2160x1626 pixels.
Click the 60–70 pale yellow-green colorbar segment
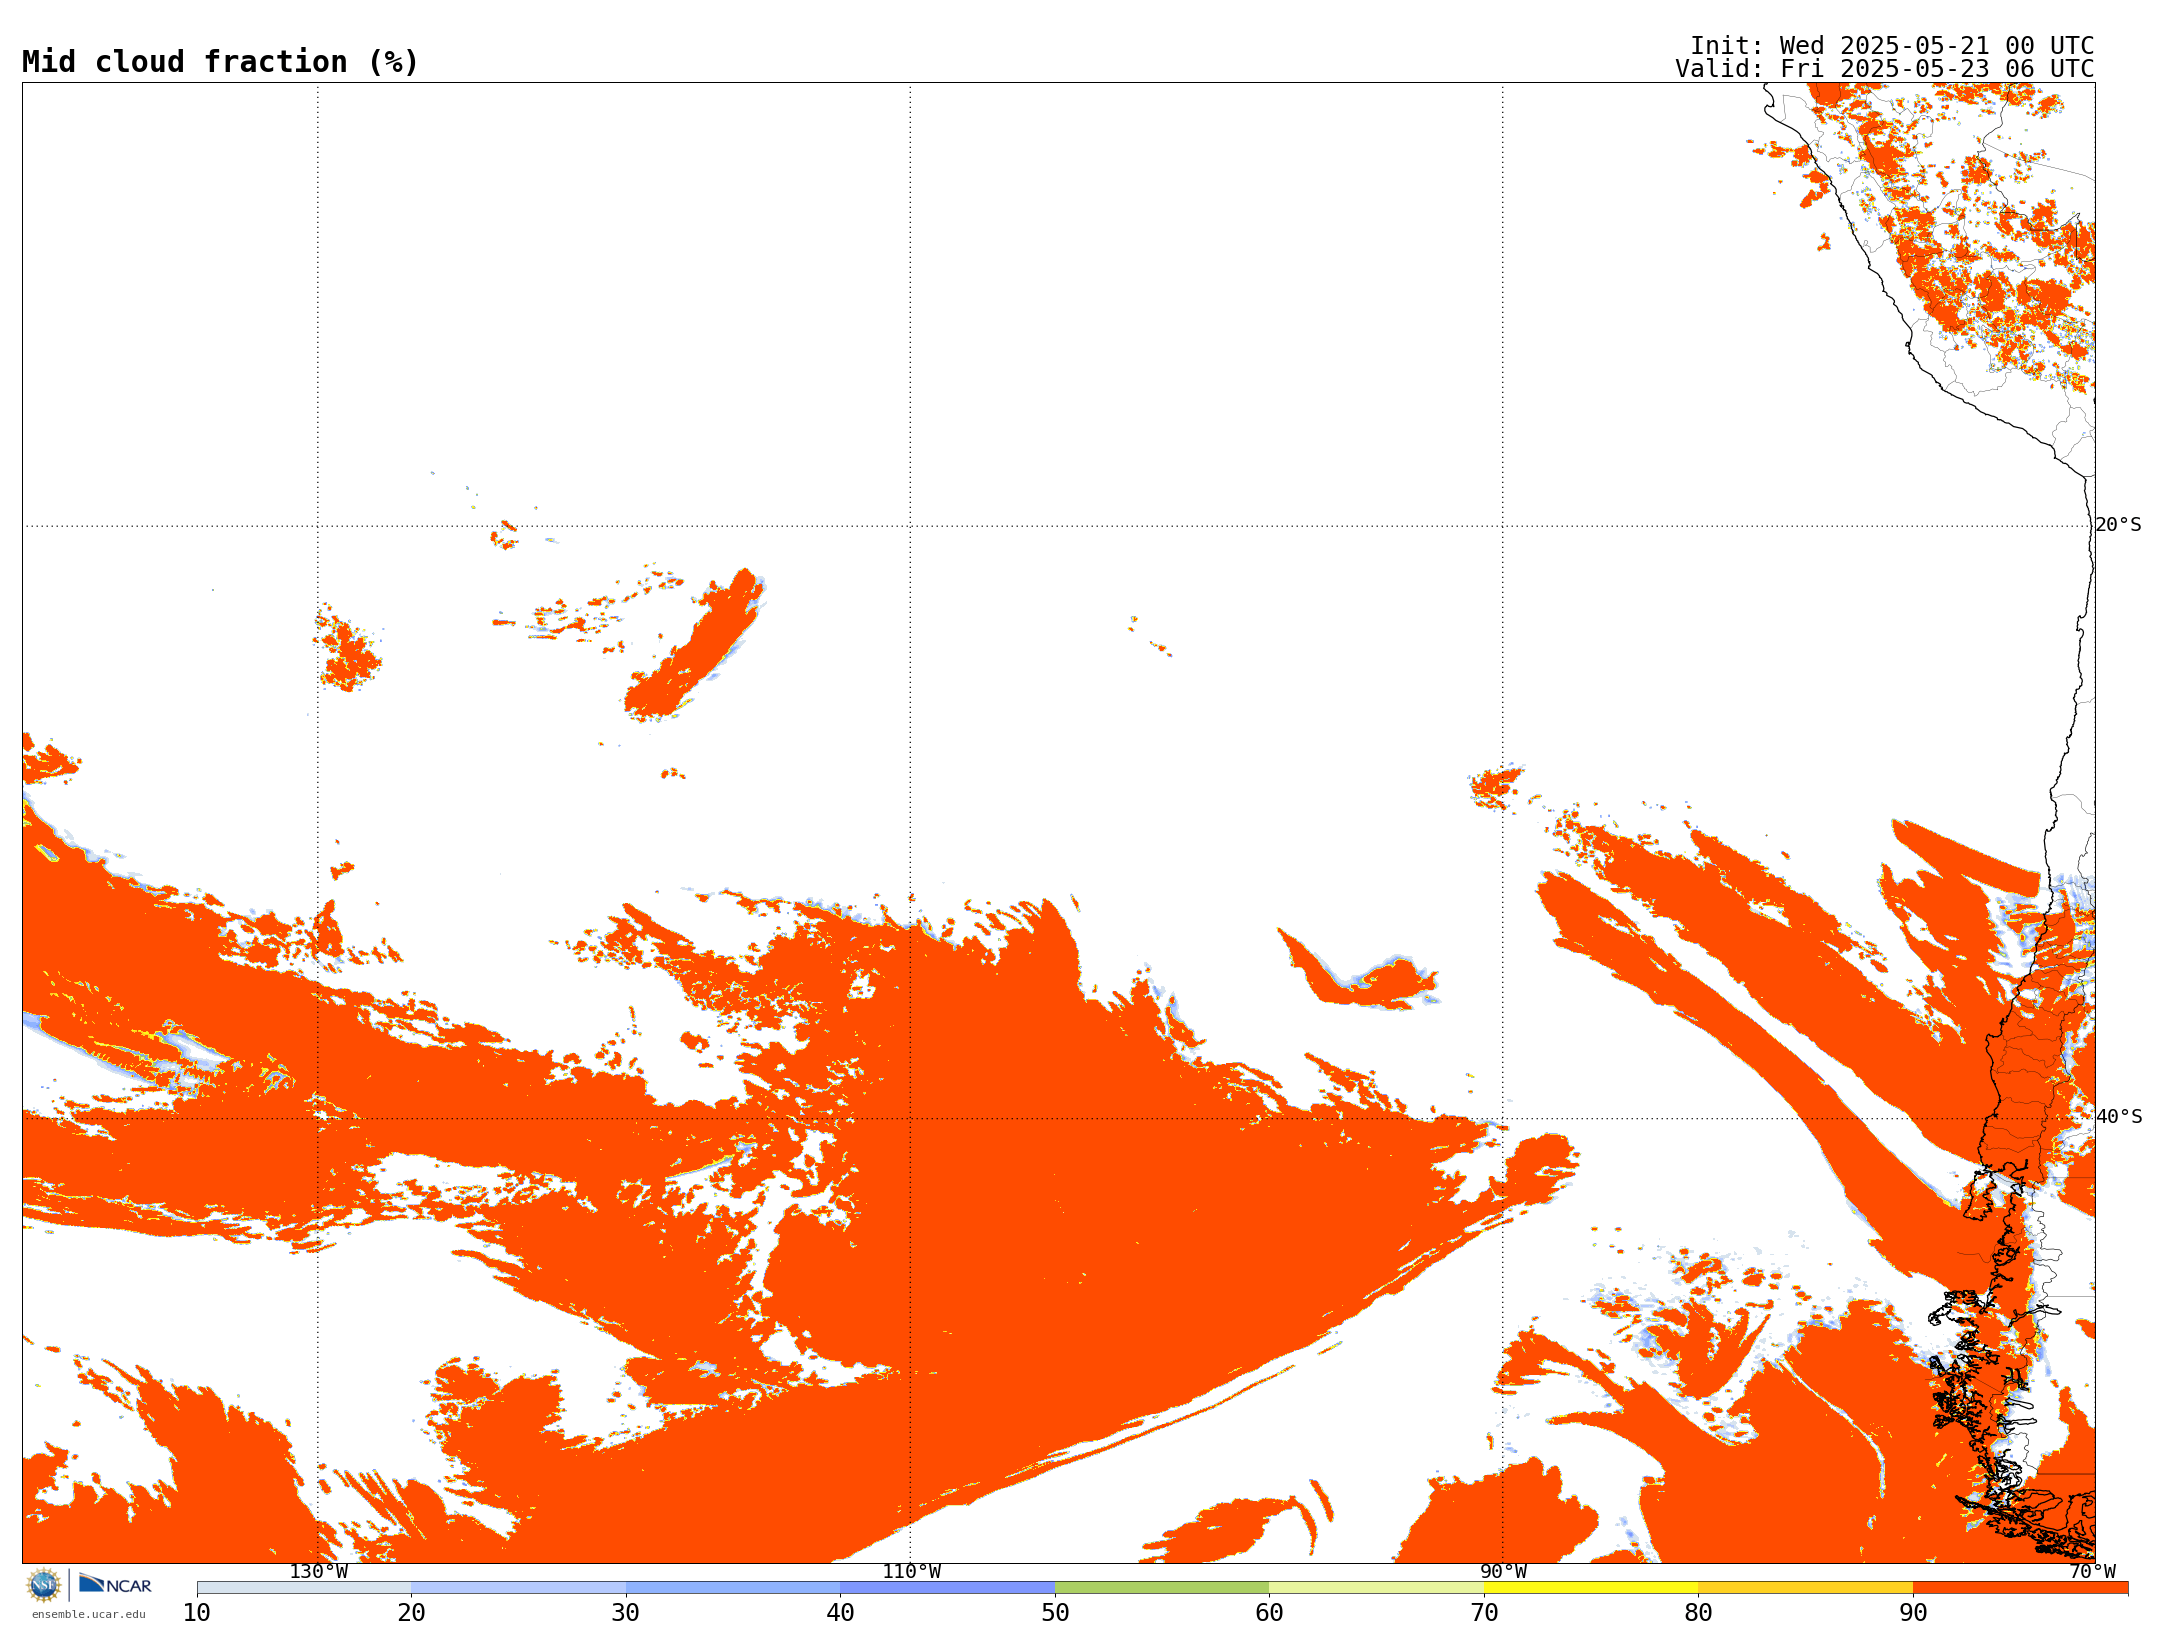click(1376, 1588)
